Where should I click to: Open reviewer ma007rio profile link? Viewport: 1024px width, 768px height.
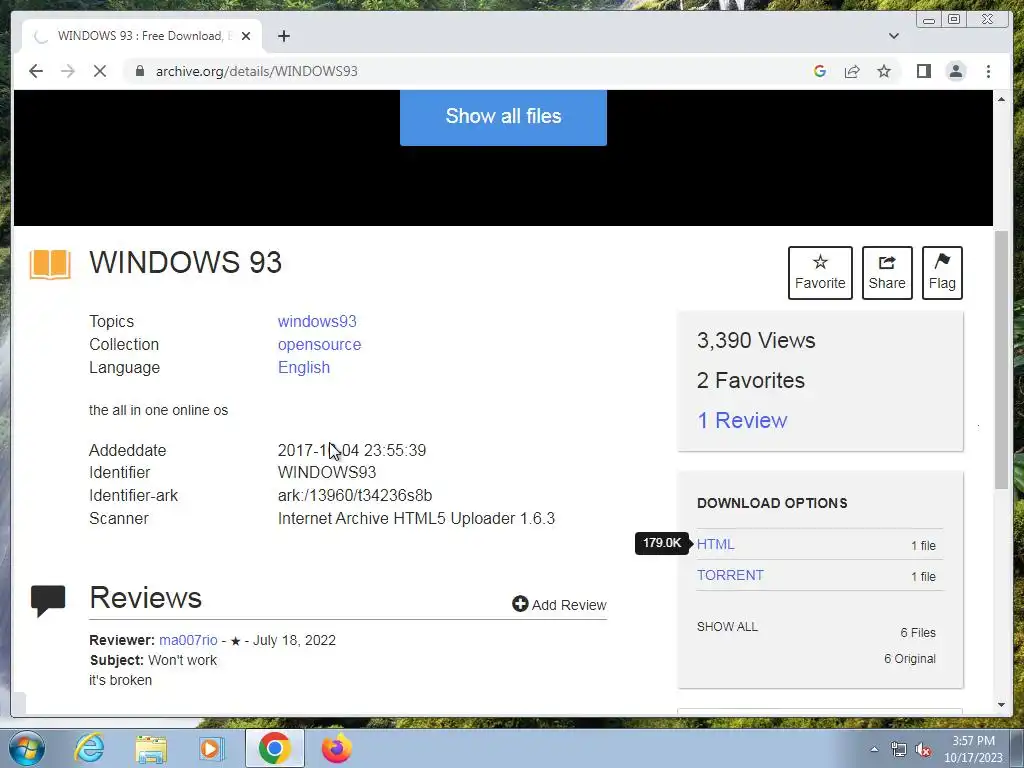coord(188,640)
